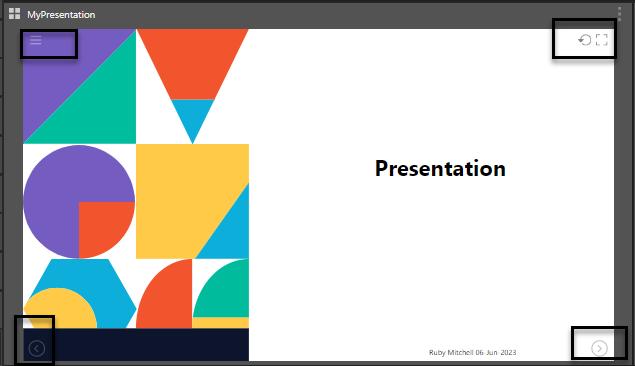The image size is (635, 366).
Task: Open the hamburger menu on the slide
Action: (x=36, y=40)
